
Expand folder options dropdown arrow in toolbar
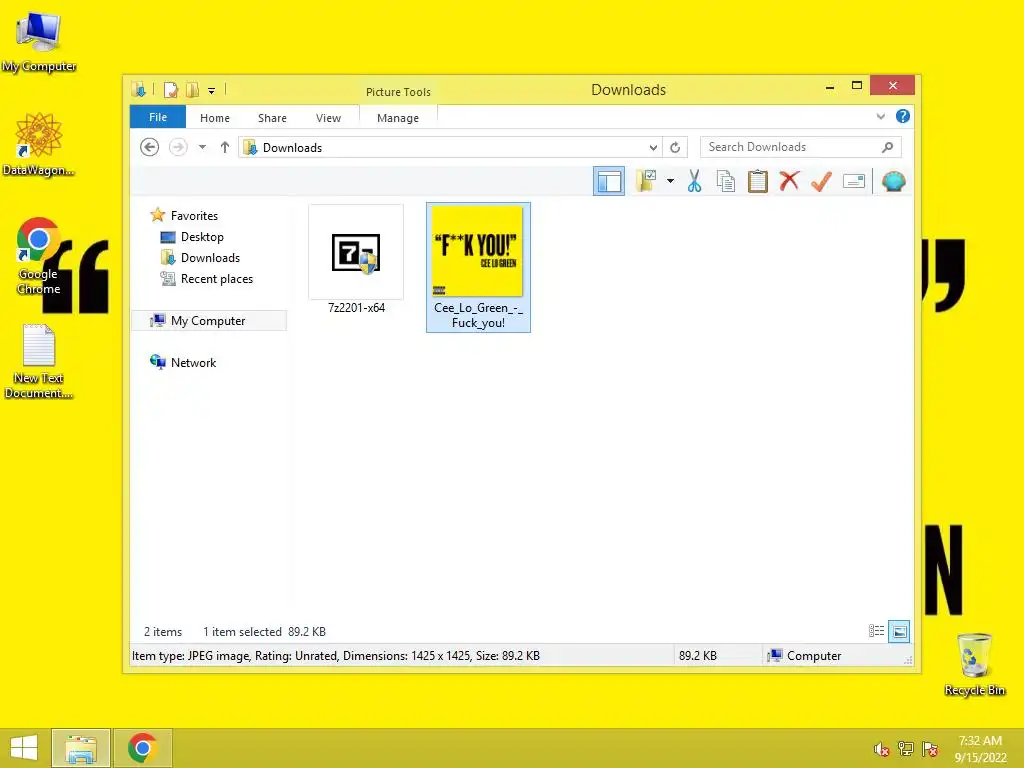(671, 181)
